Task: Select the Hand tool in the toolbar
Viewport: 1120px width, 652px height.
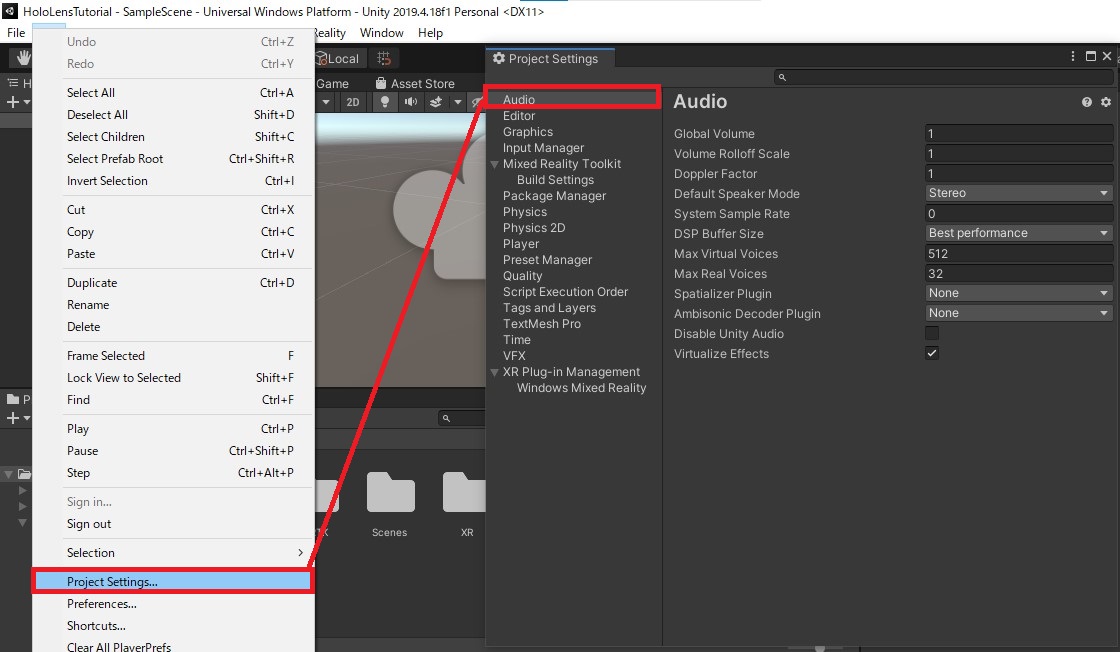Action: tap(22, 58)
